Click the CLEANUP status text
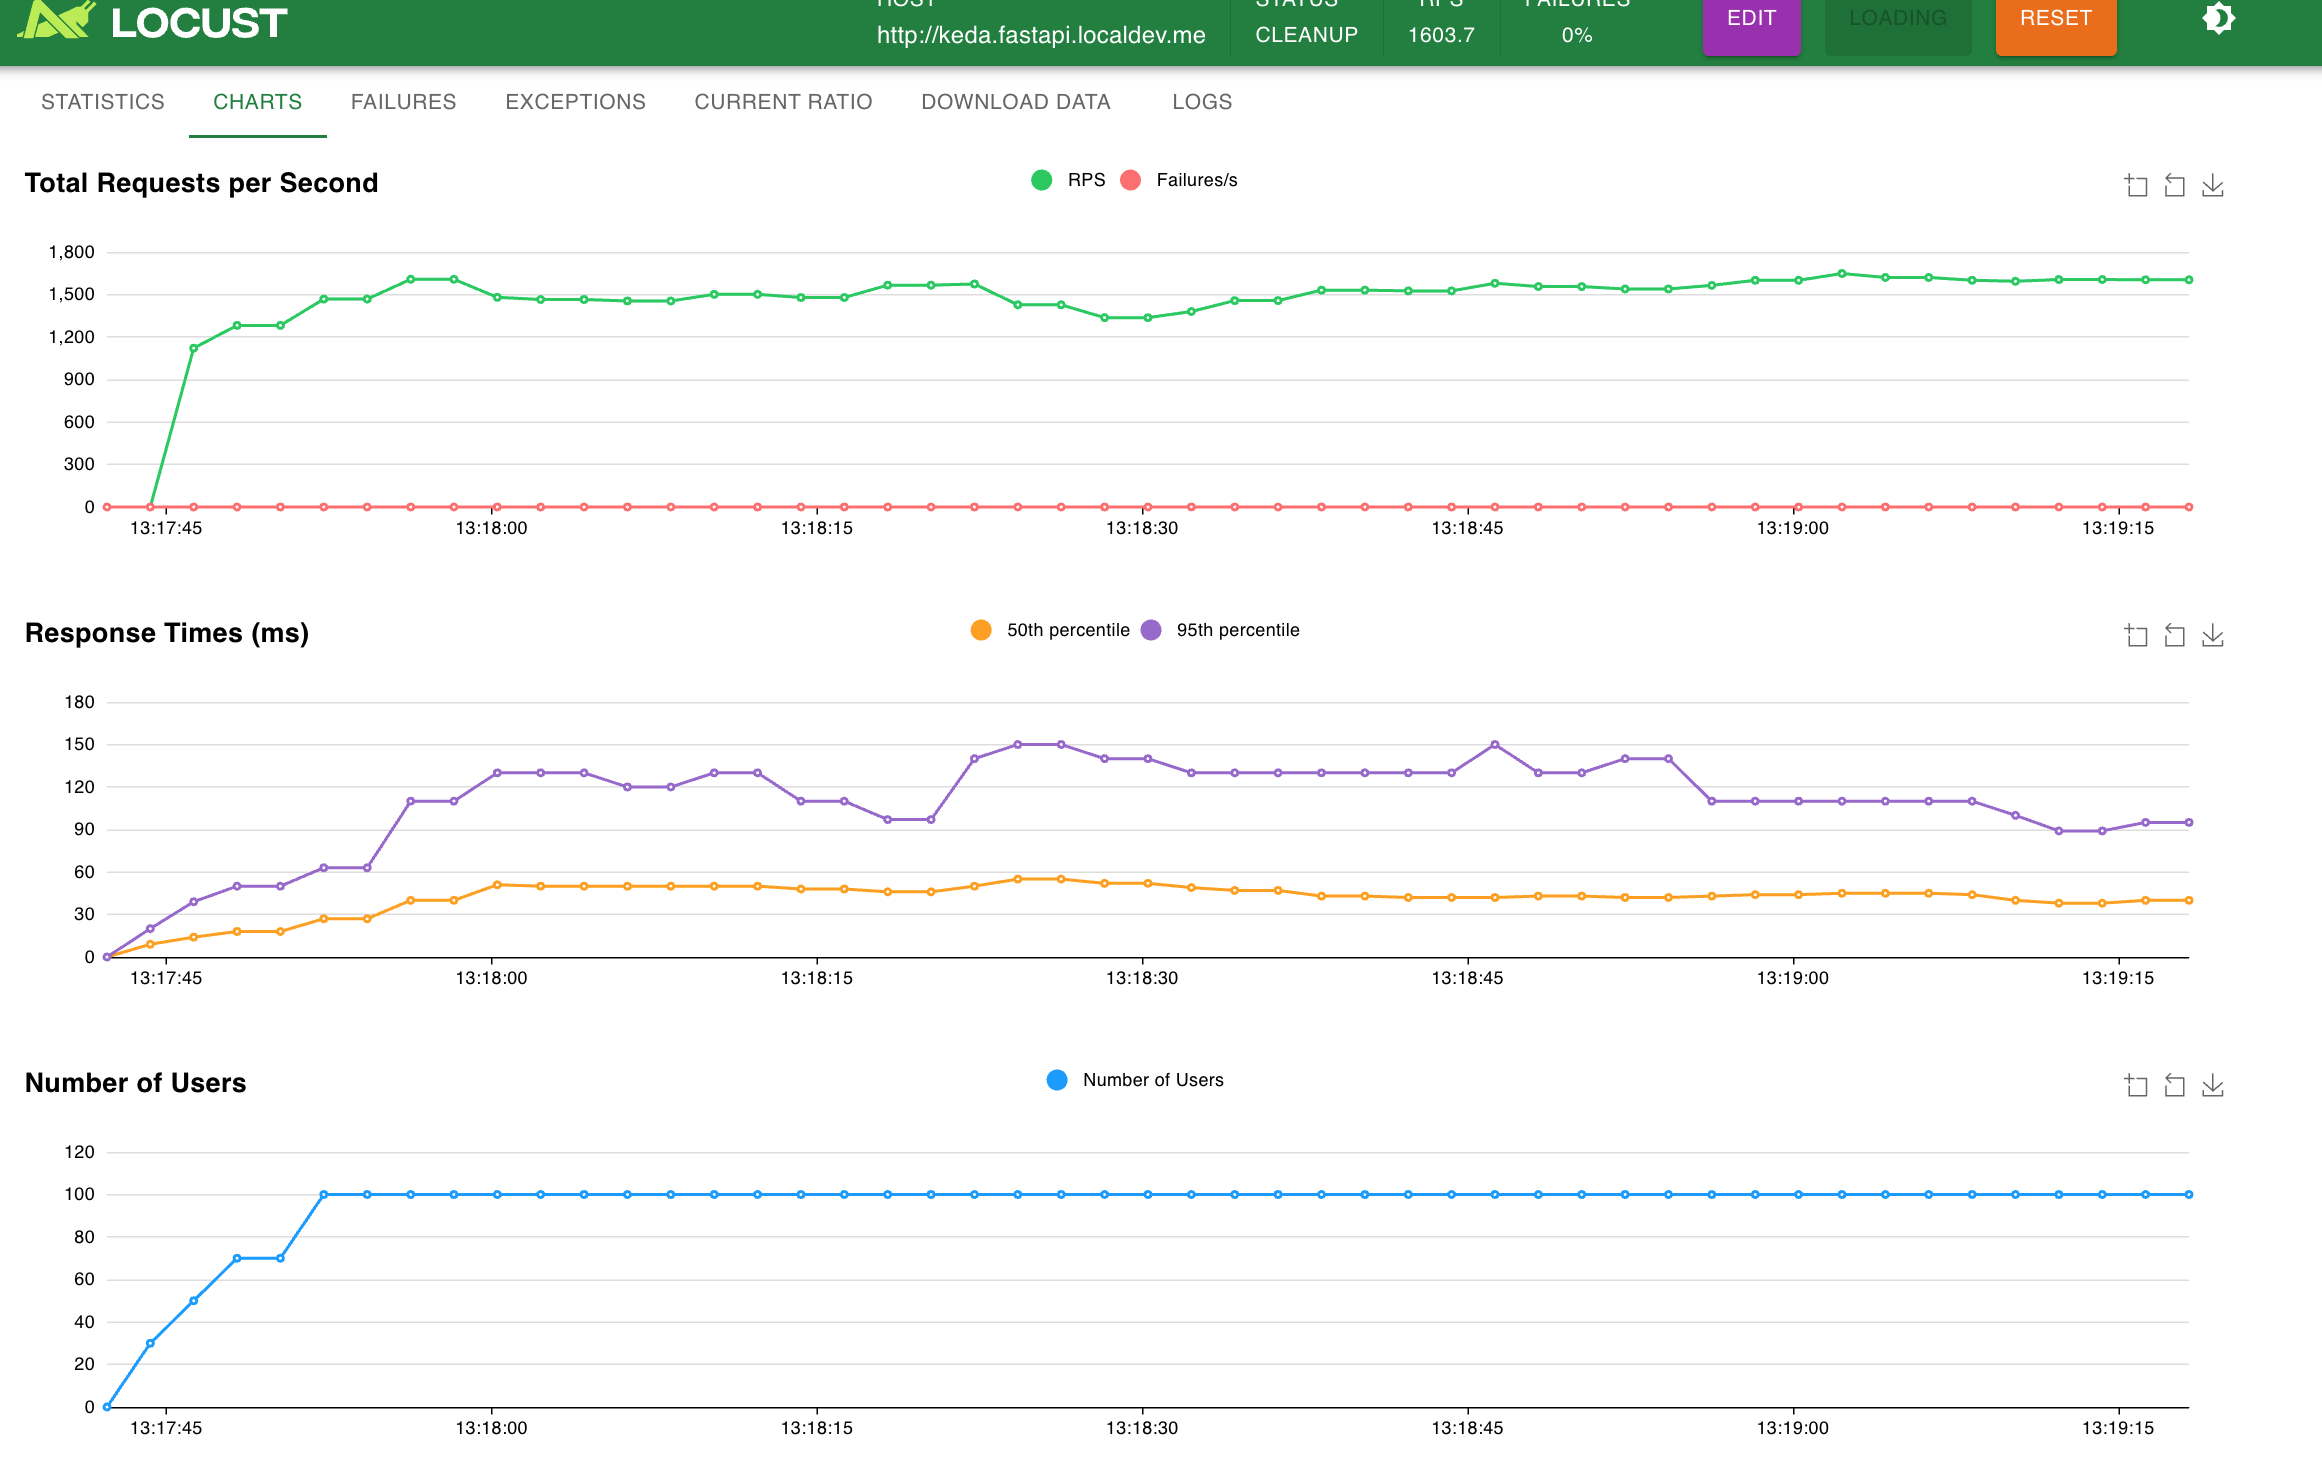The height and width of the screenshot is (1476, 2322). pos(1306,35)
